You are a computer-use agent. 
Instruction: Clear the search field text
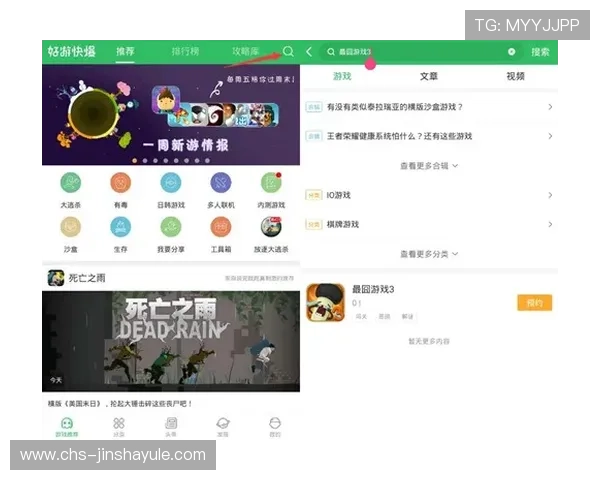511,52
